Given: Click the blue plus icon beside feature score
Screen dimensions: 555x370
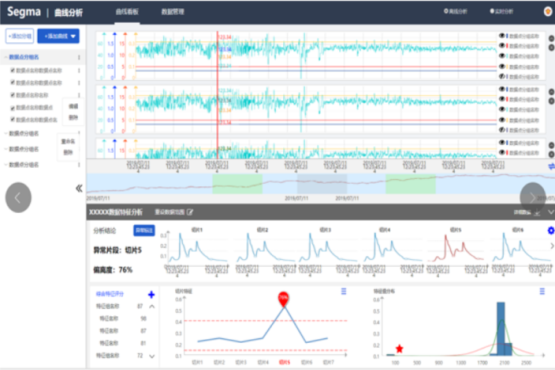Looking at the screenshot, I should click(151, 295).
